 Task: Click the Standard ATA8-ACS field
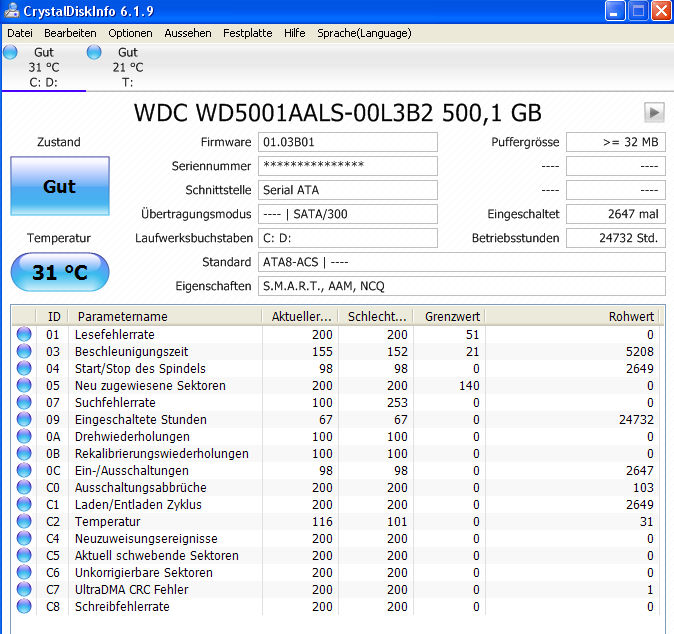tap(462, 262)
